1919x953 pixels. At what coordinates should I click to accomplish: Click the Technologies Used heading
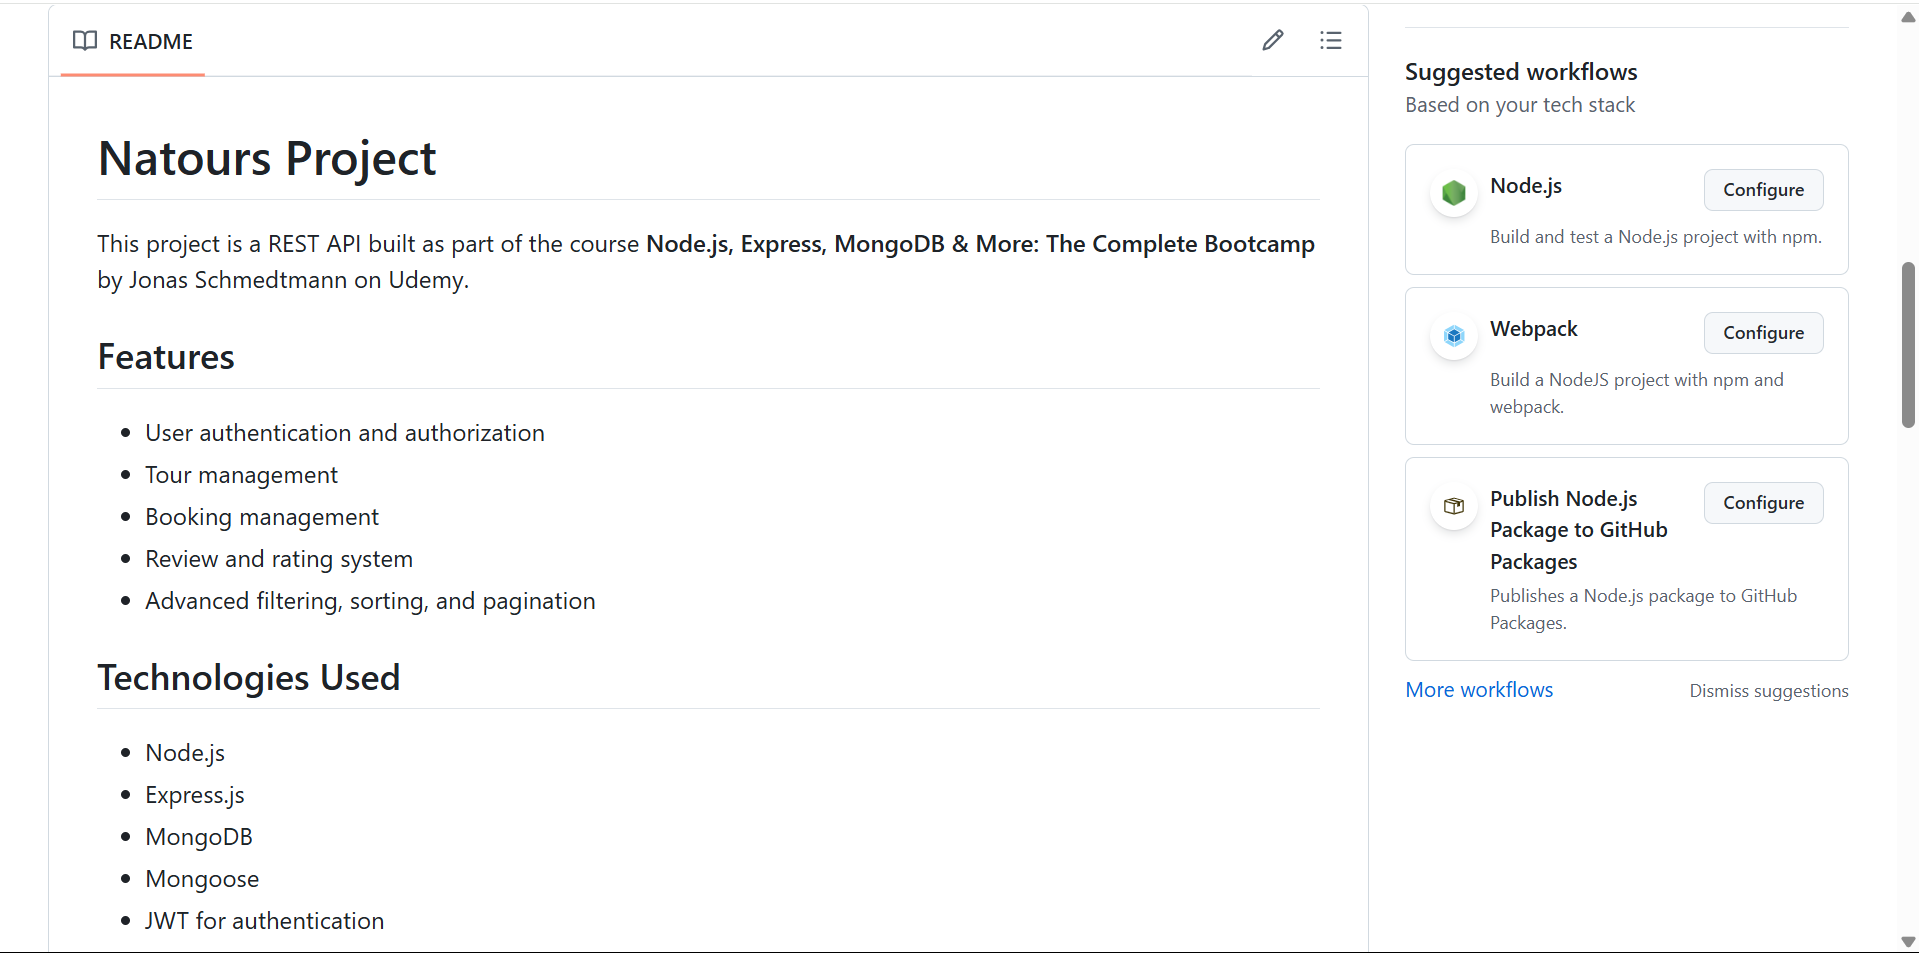click(x=249, y=678)
